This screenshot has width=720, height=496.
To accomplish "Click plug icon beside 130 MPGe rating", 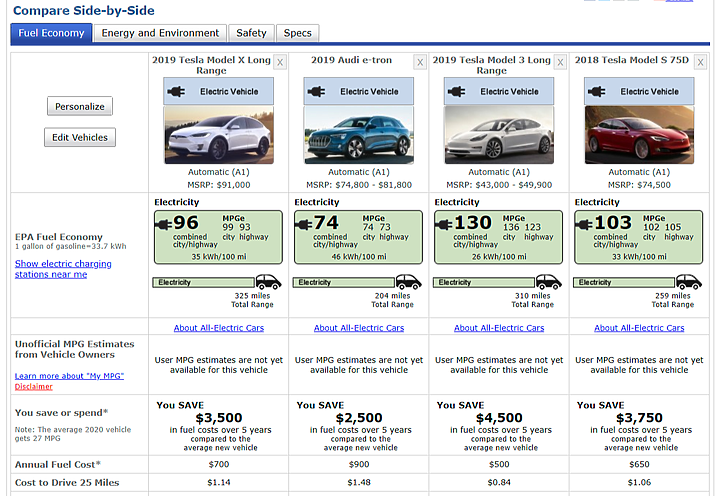I will tap(444, 225).
